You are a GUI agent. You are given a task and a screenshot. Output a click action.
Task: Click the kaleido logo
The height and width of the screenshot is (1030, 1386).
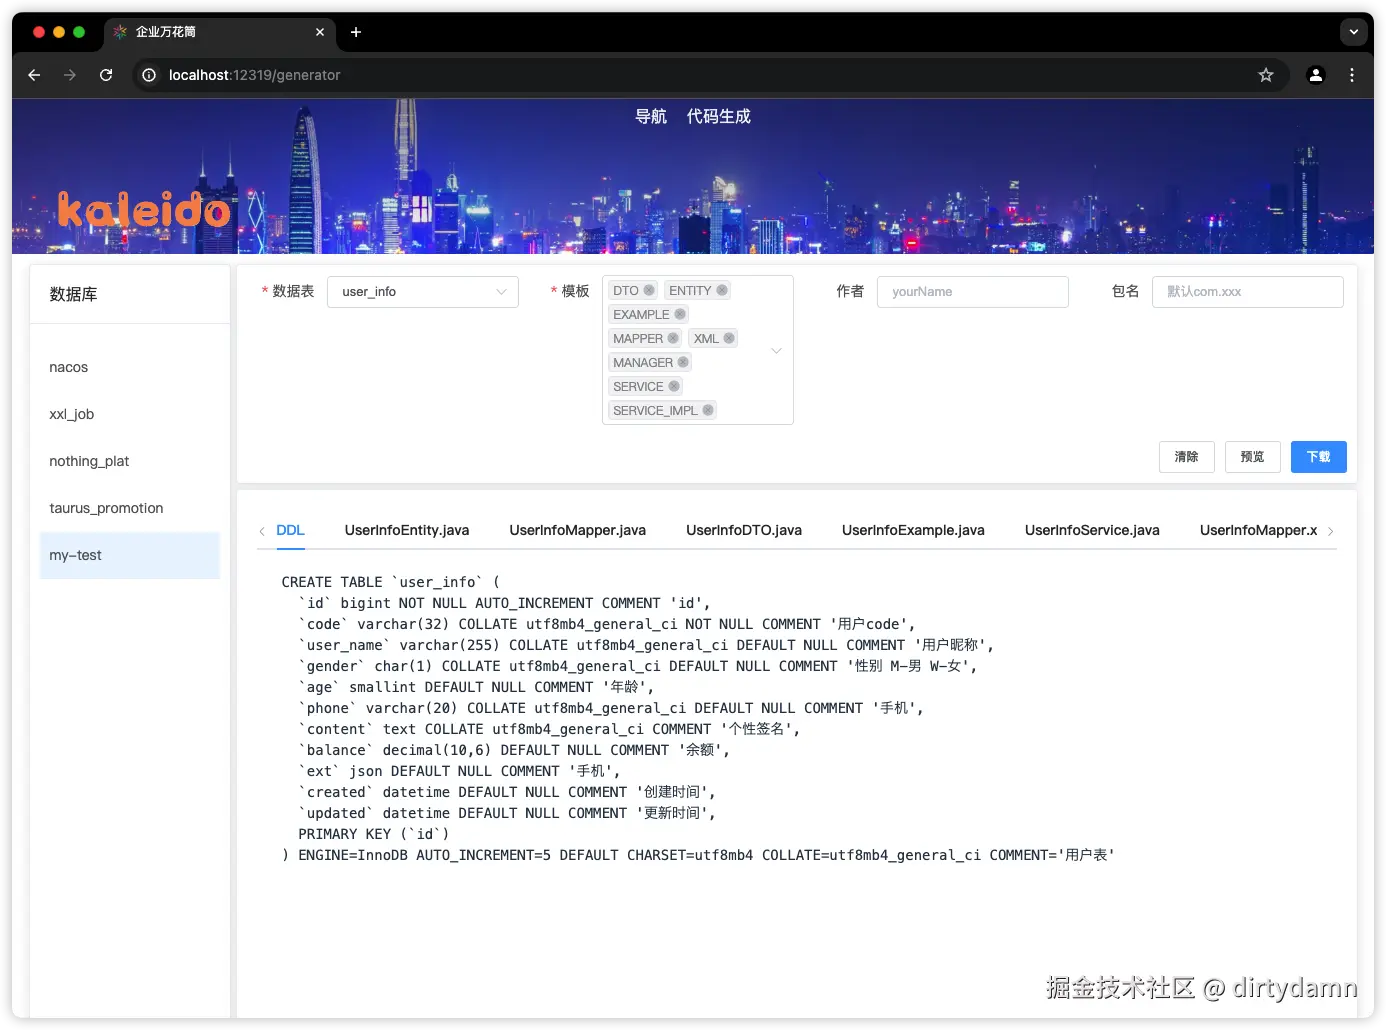click(144, 210)
